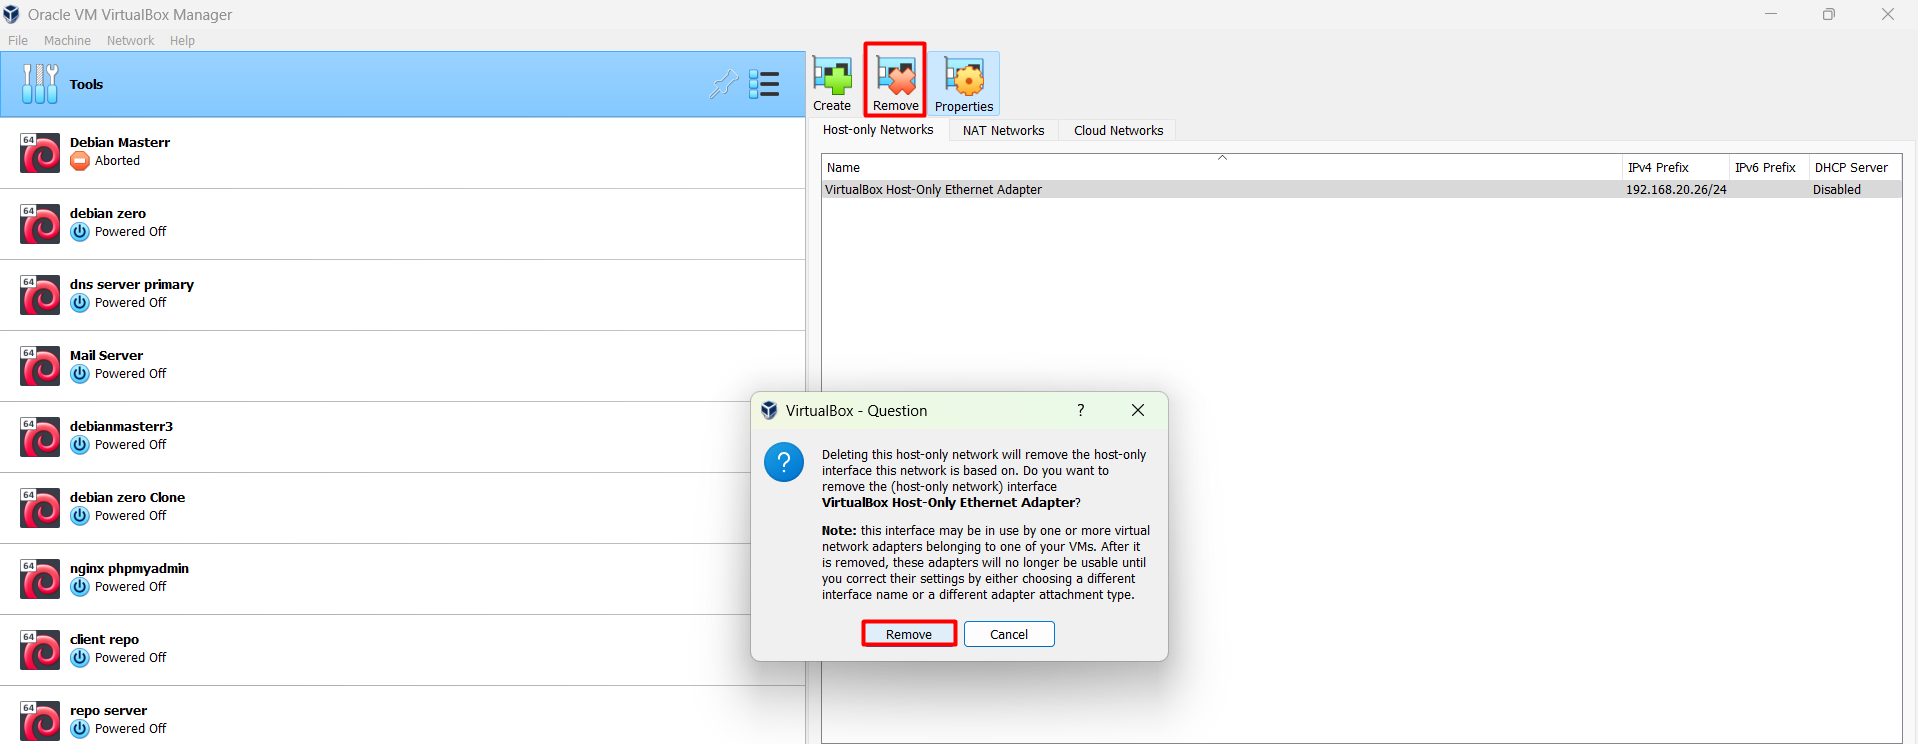Switch to the NAT Networks tab
This screenshot has width=1918, height=744.
(1003, 131)
